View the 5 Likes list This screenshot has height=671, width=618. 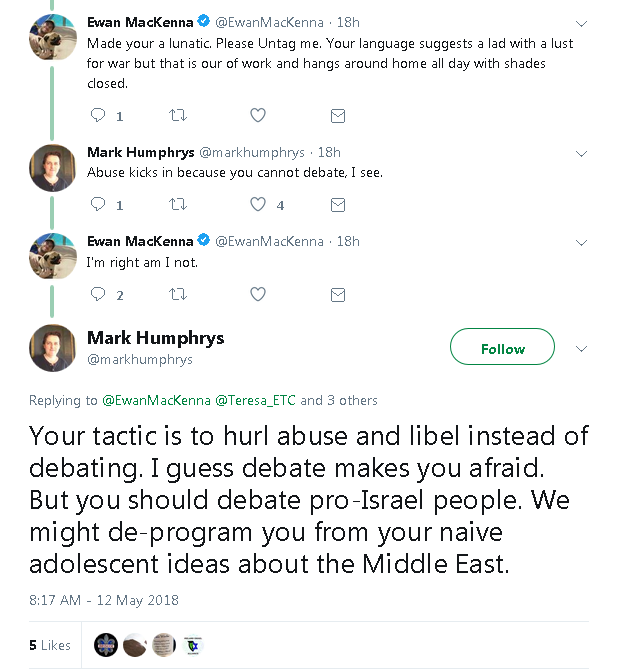click(x=50, y=645)
